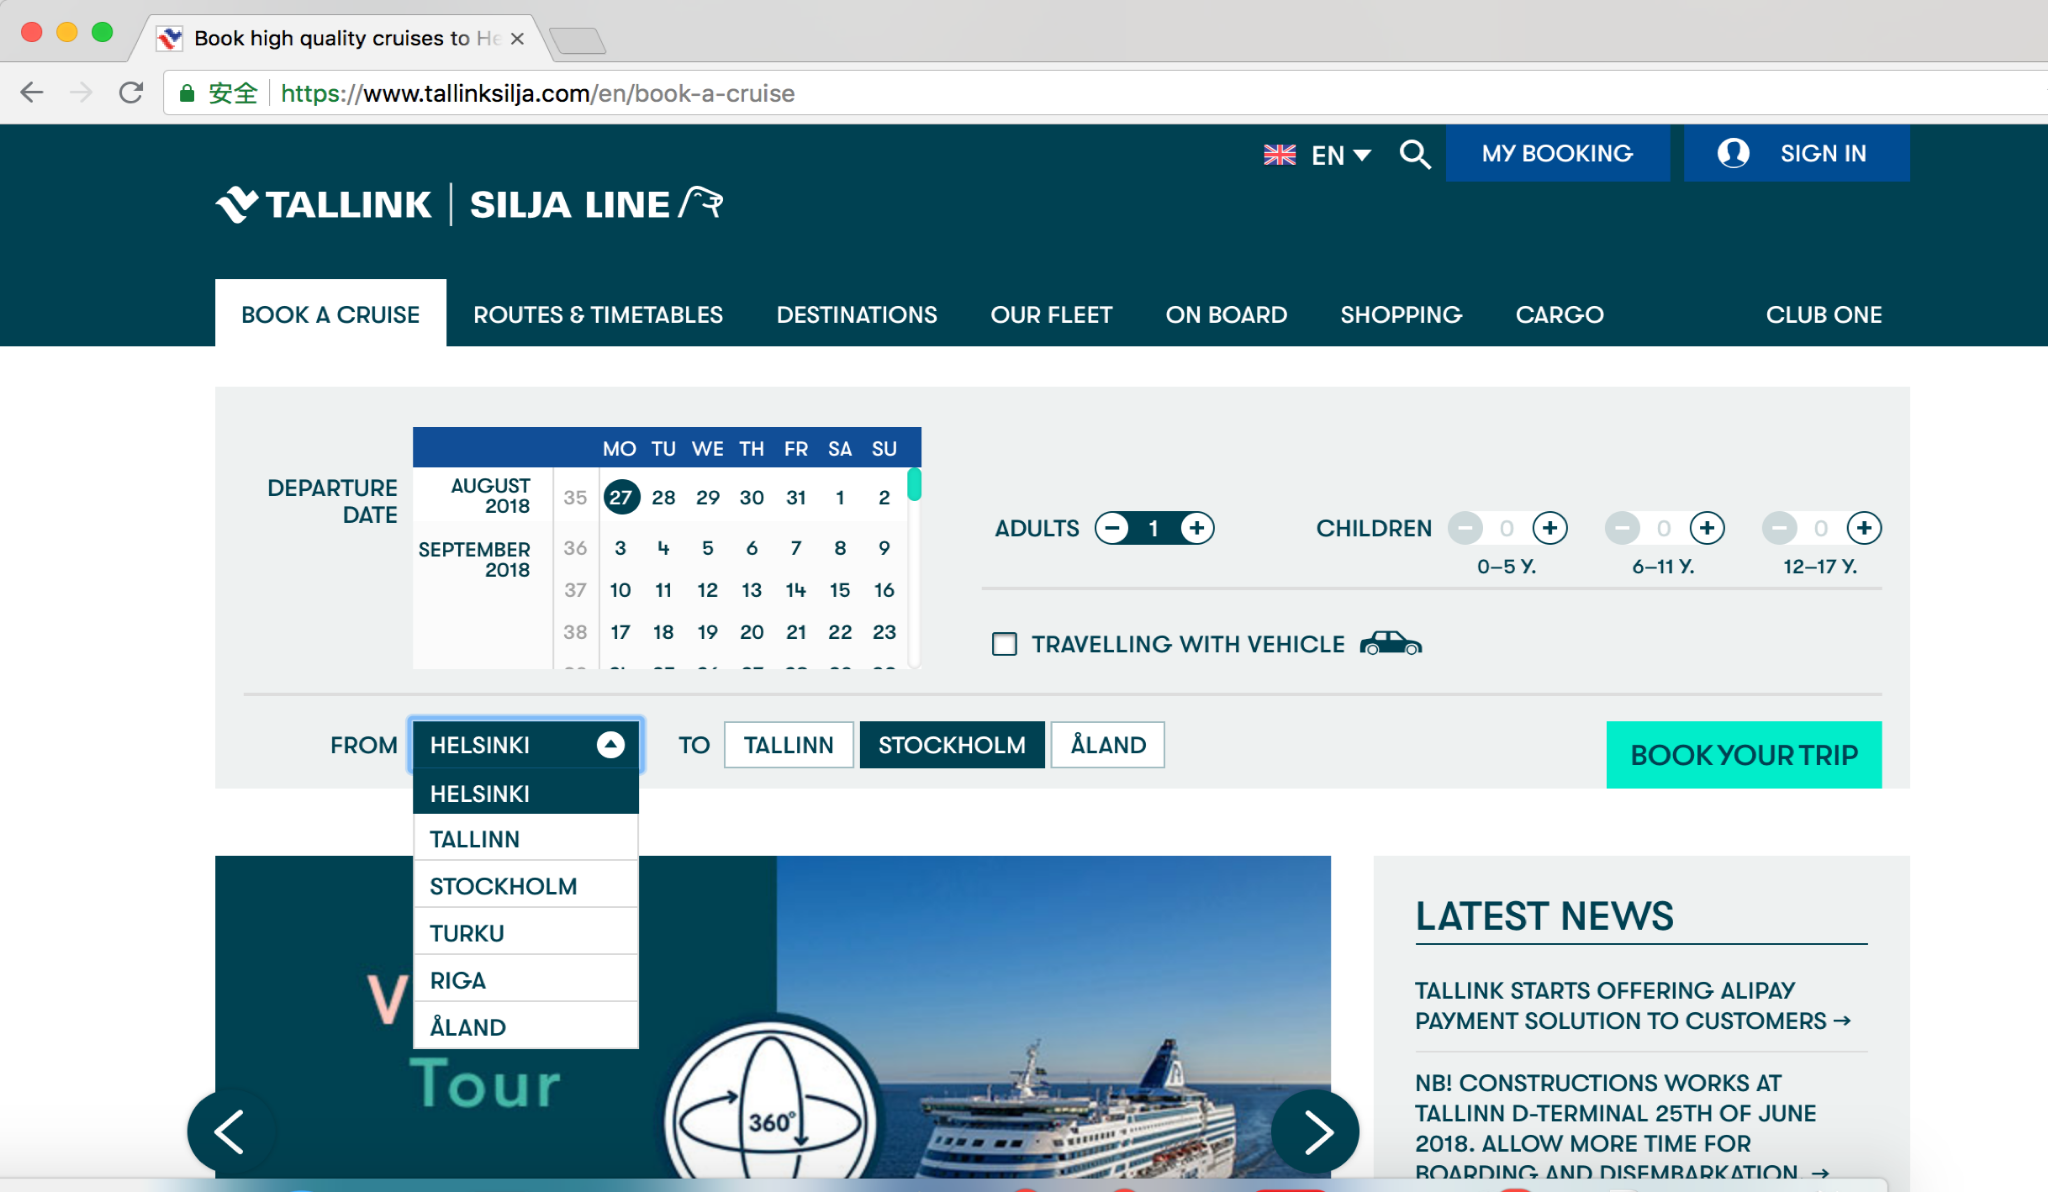The width and height of the screenshot is (2048, 1192).
Task: Open Our Fleet menu item
Action: (1051, 314)
